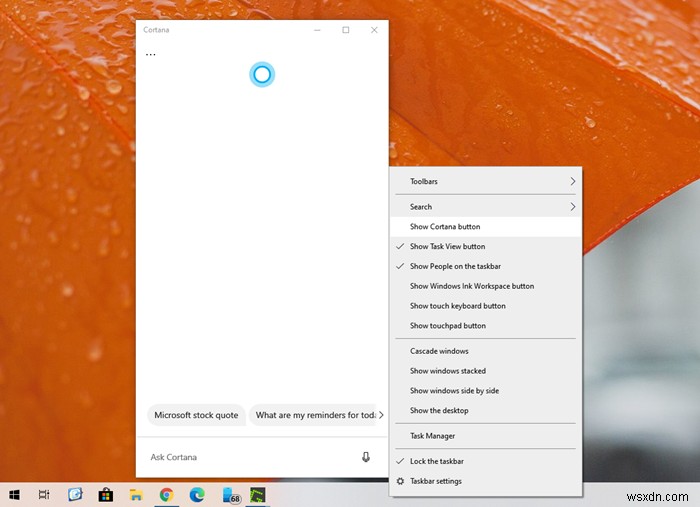This screenshot has height=507, width=700.
Task: Click the Cortana blue circle logo
Action: pos(262,75)
